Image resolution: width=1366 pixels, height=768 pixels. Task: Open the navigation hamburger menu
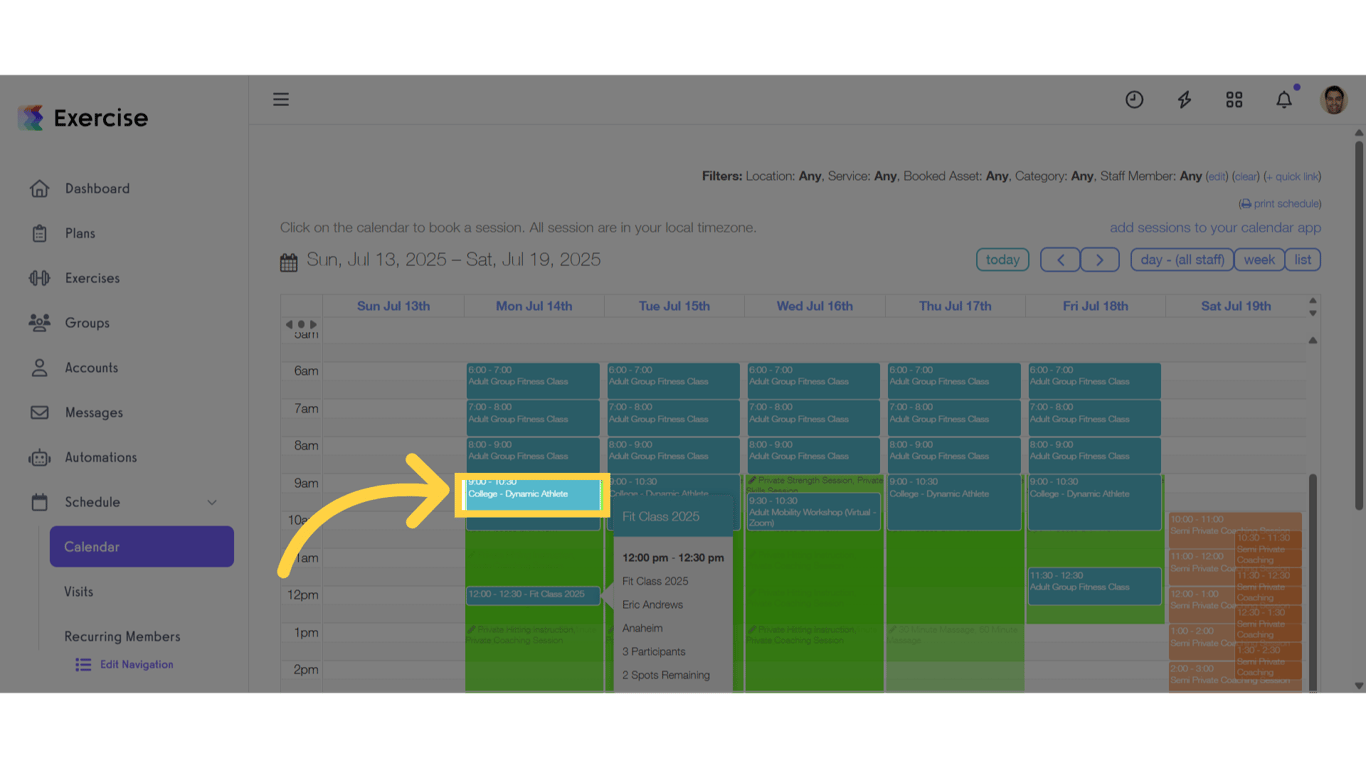point(280,99)
